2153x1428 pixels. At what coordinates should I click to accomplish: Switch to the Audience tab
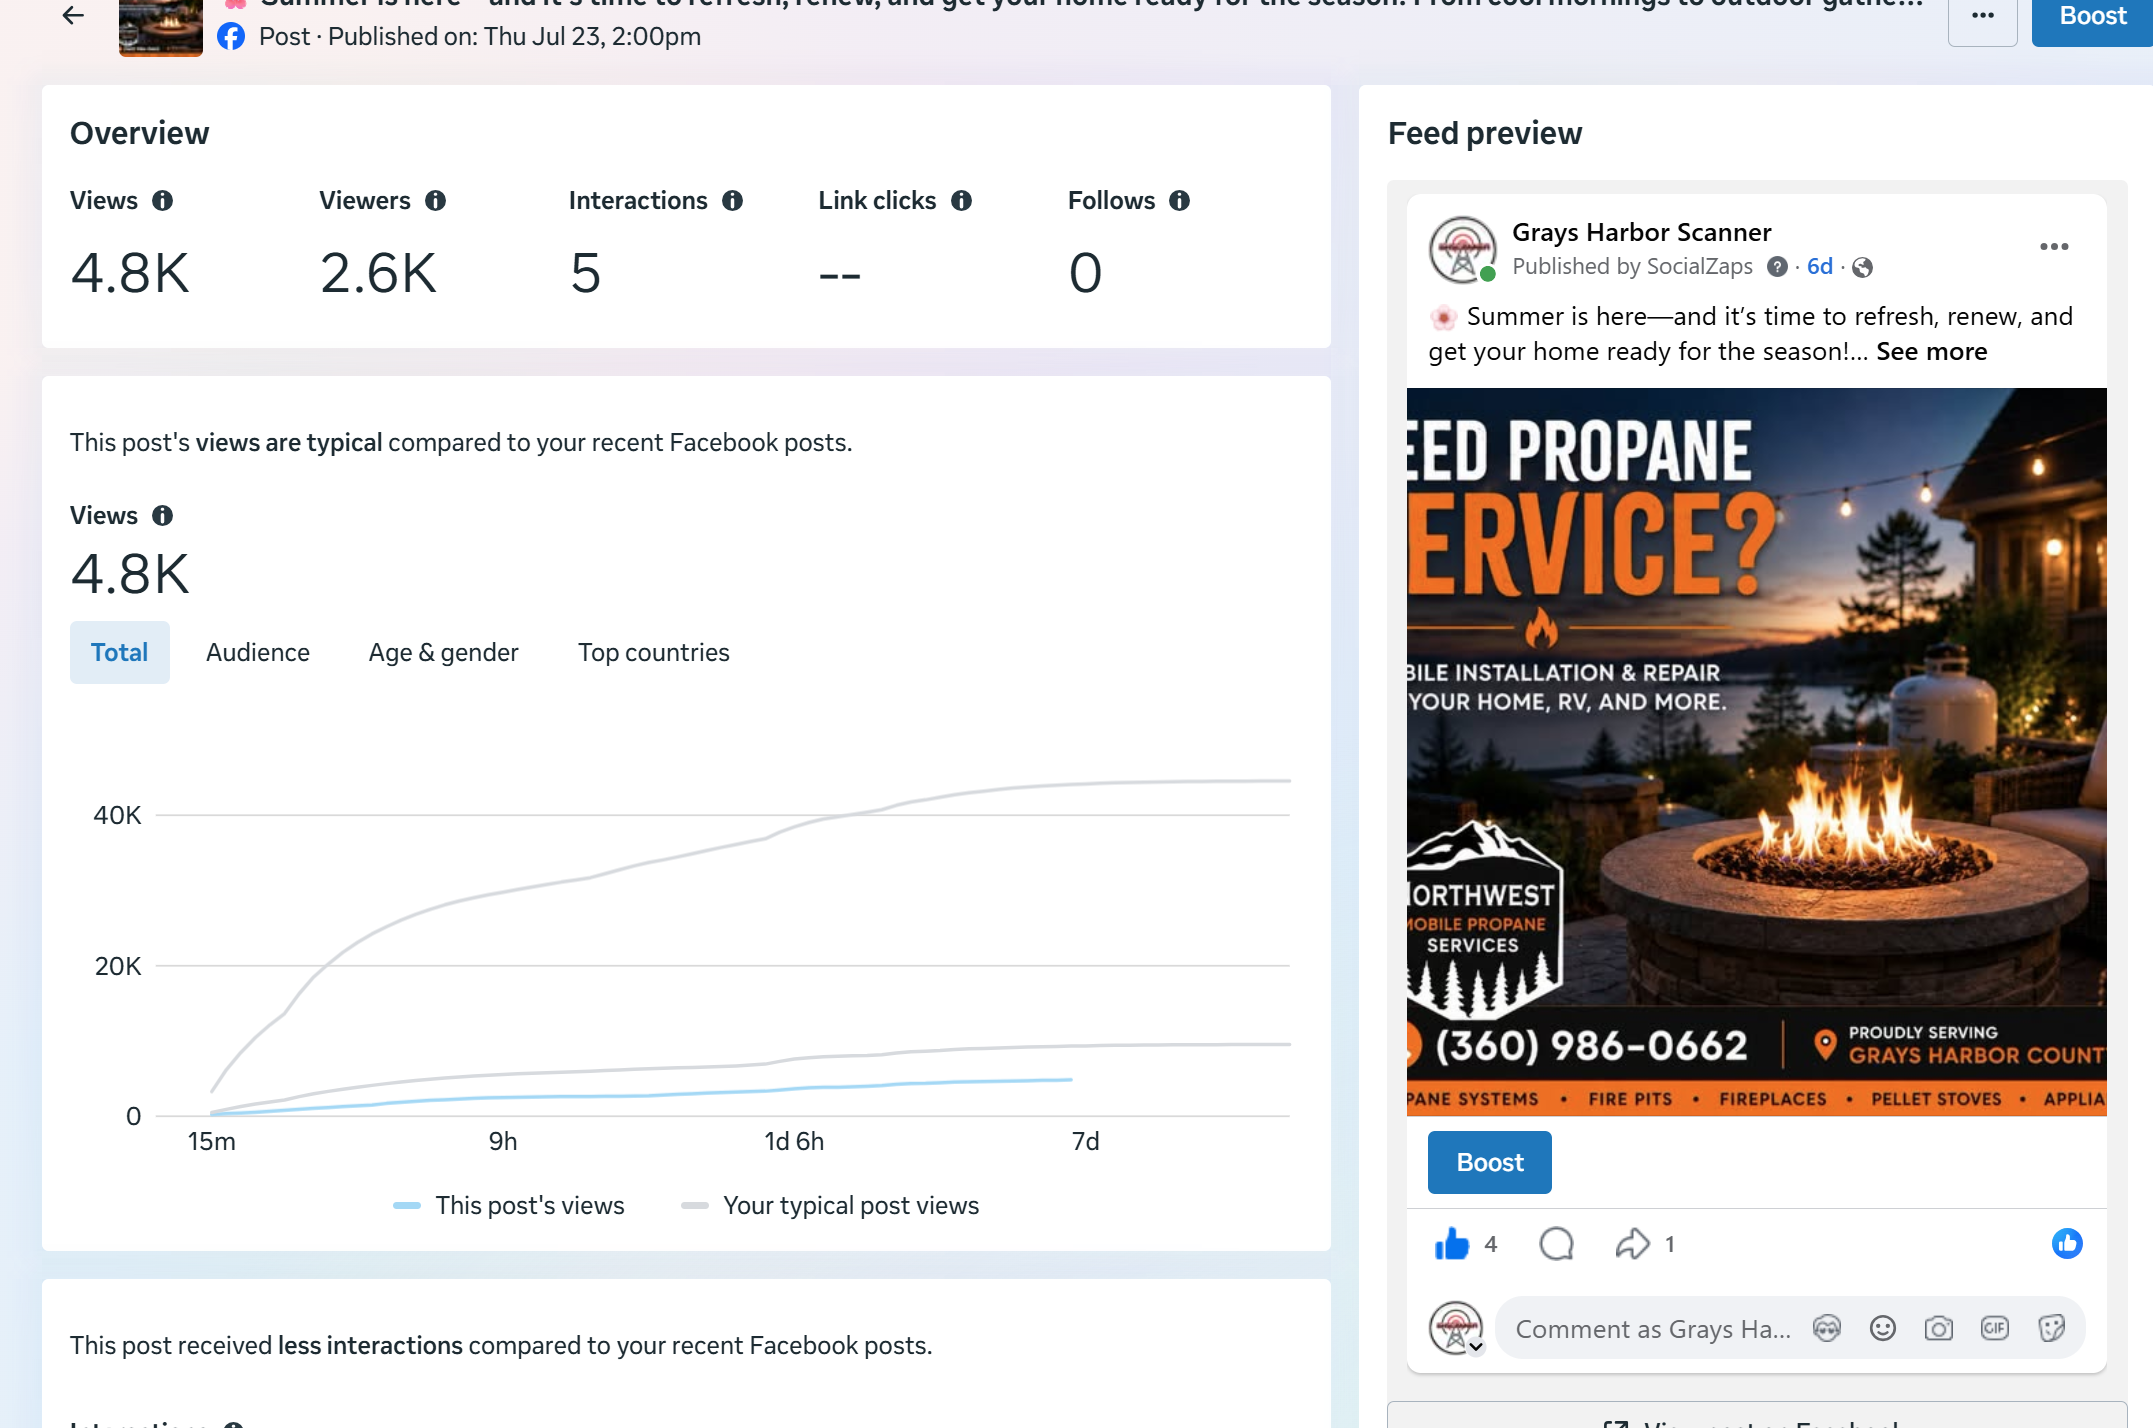(x=258, y=653)
